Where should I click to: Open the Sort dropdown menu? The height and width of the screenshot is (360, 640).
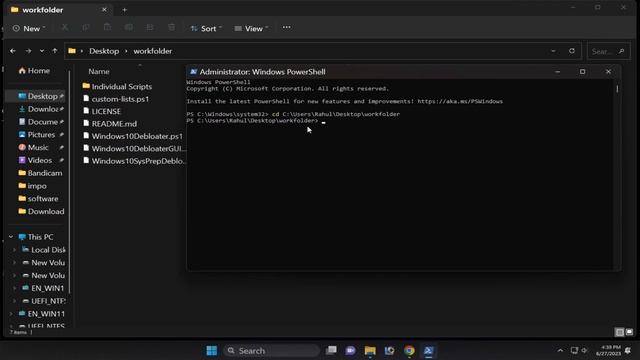click(x=206, y=29)
